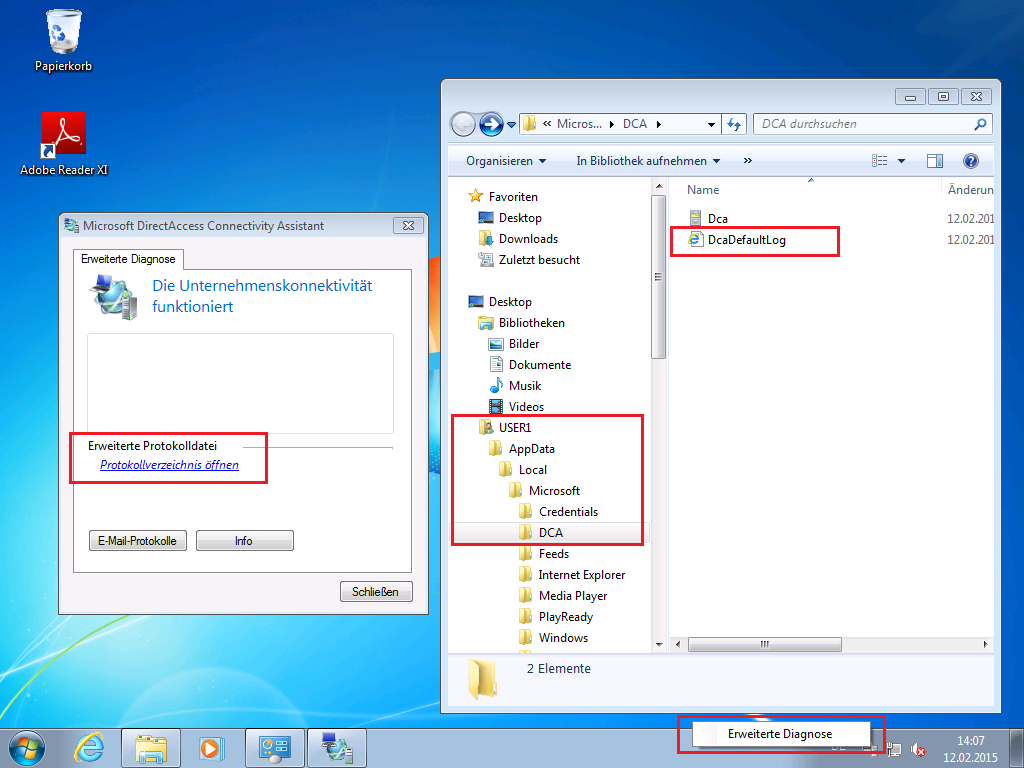
Task: Select Local folder in navigation tree
Action: [522, 470]
